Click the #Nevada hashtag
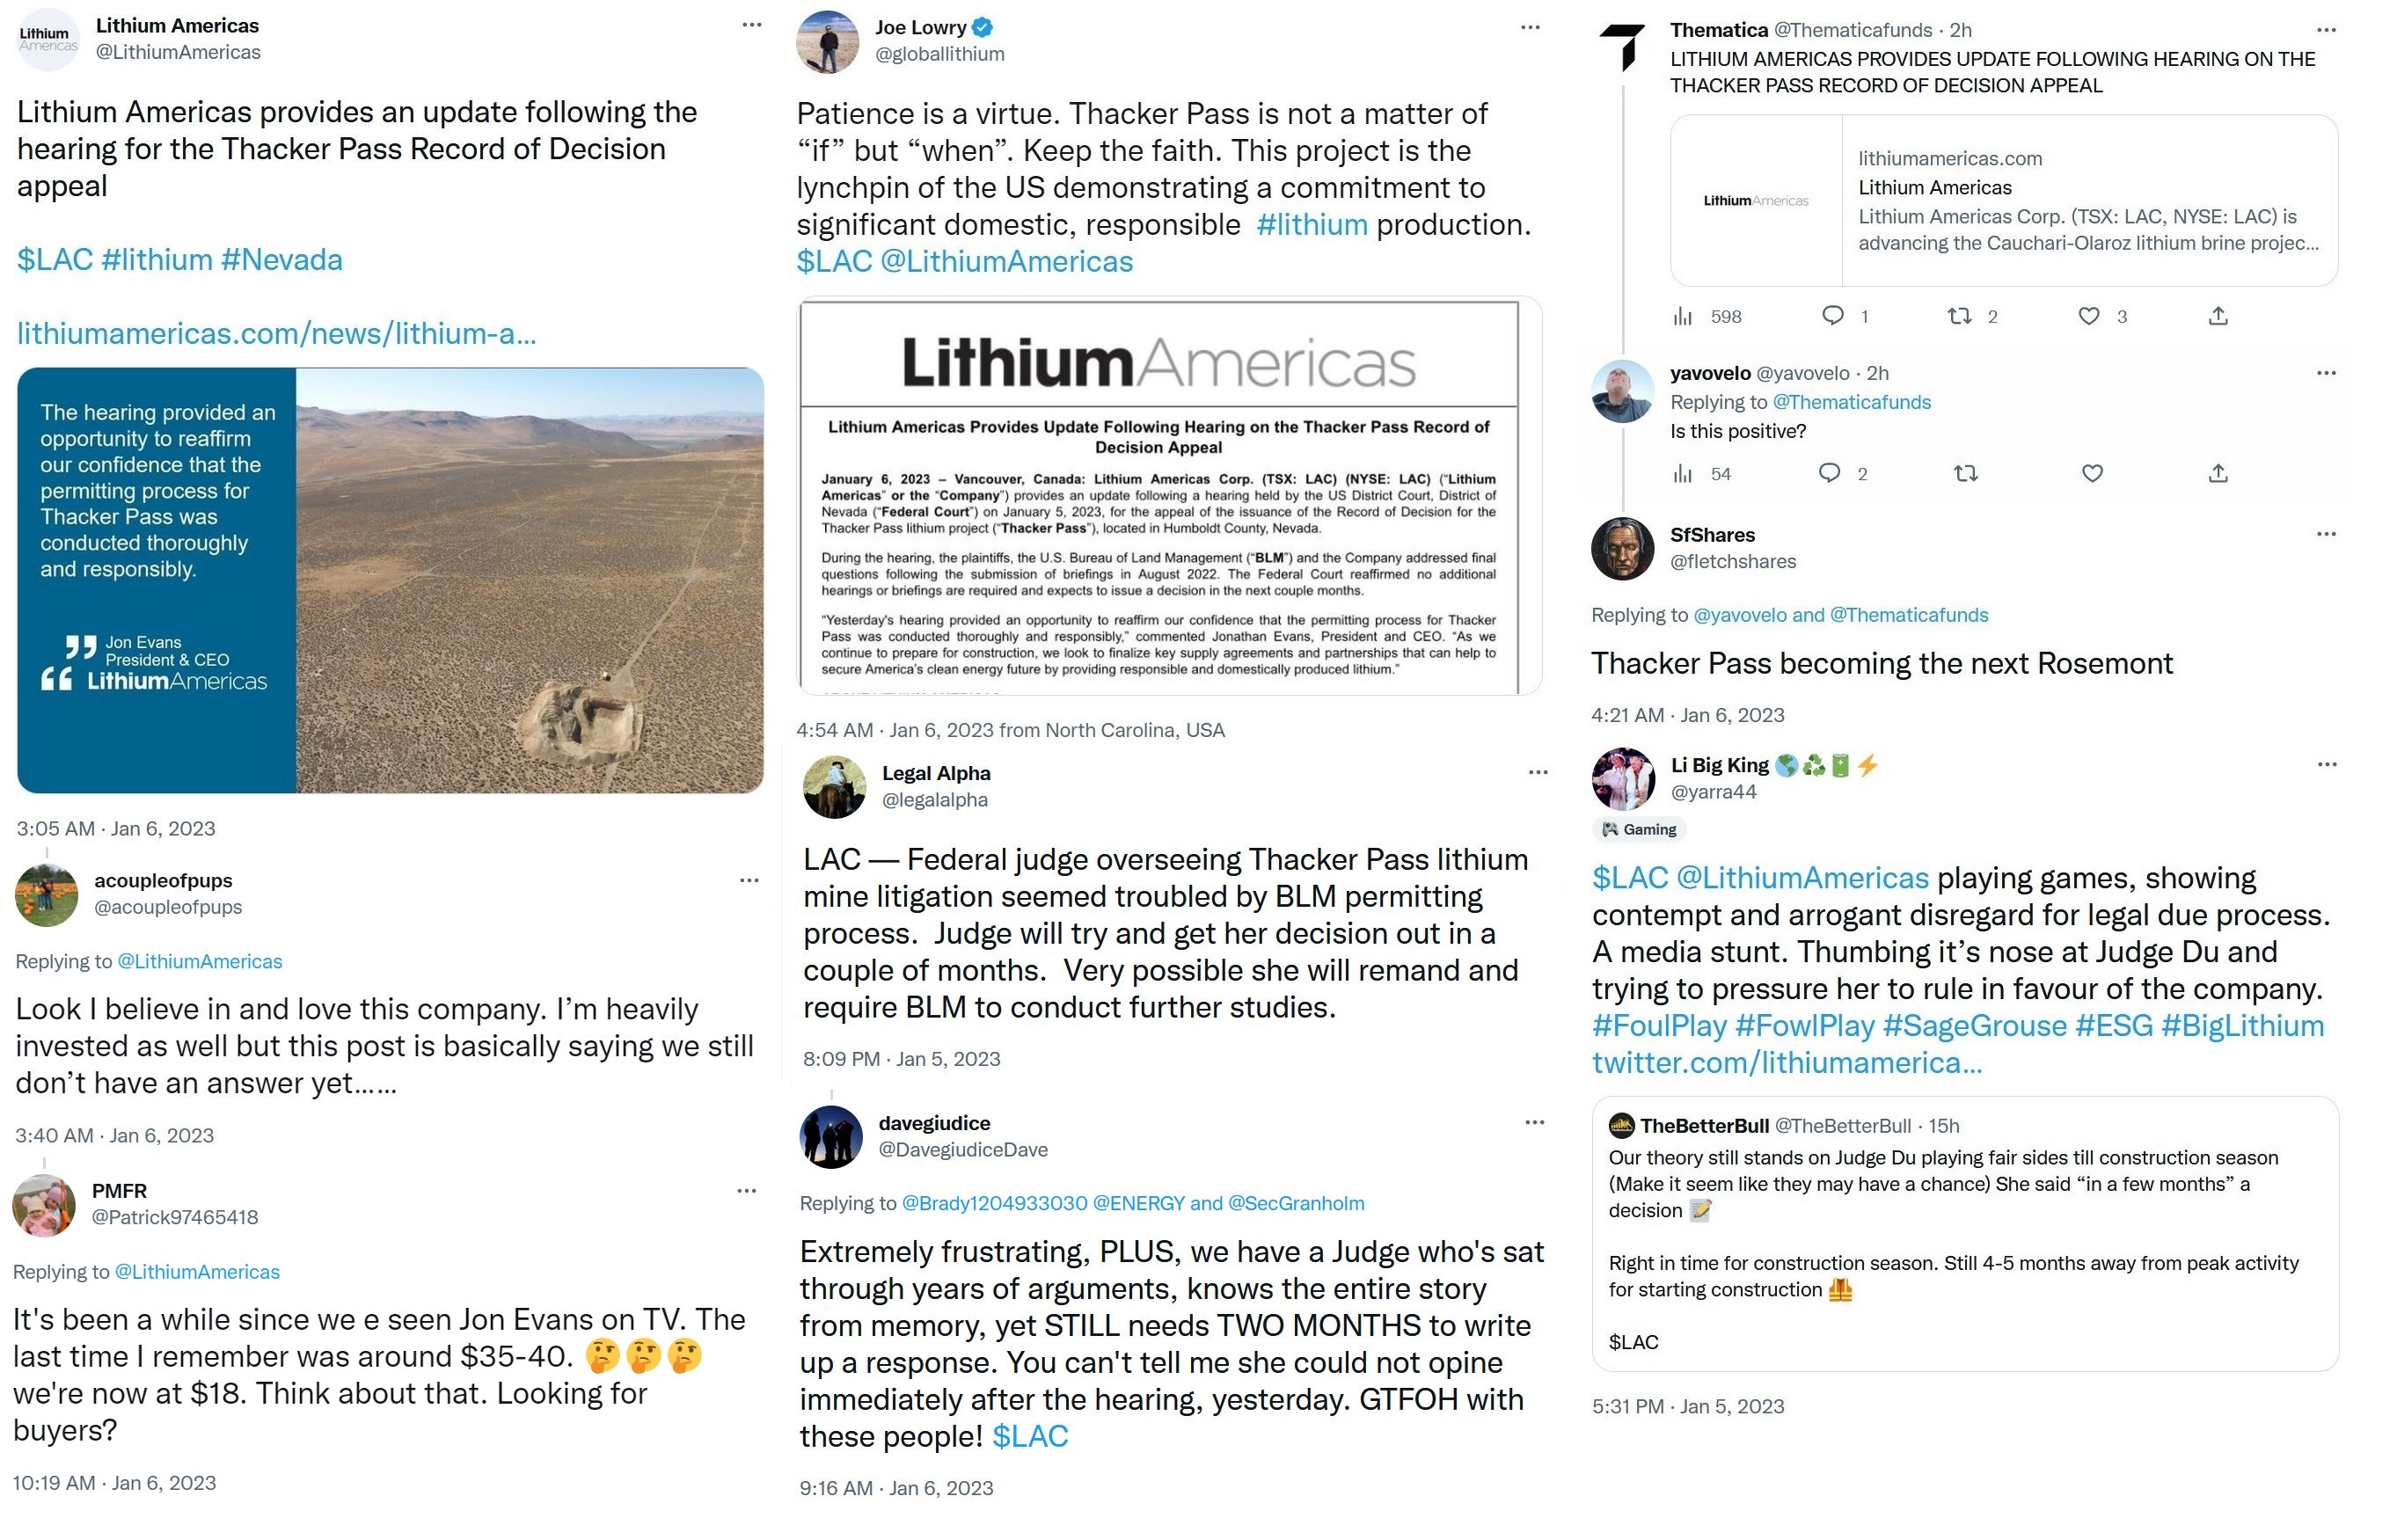 281,260
